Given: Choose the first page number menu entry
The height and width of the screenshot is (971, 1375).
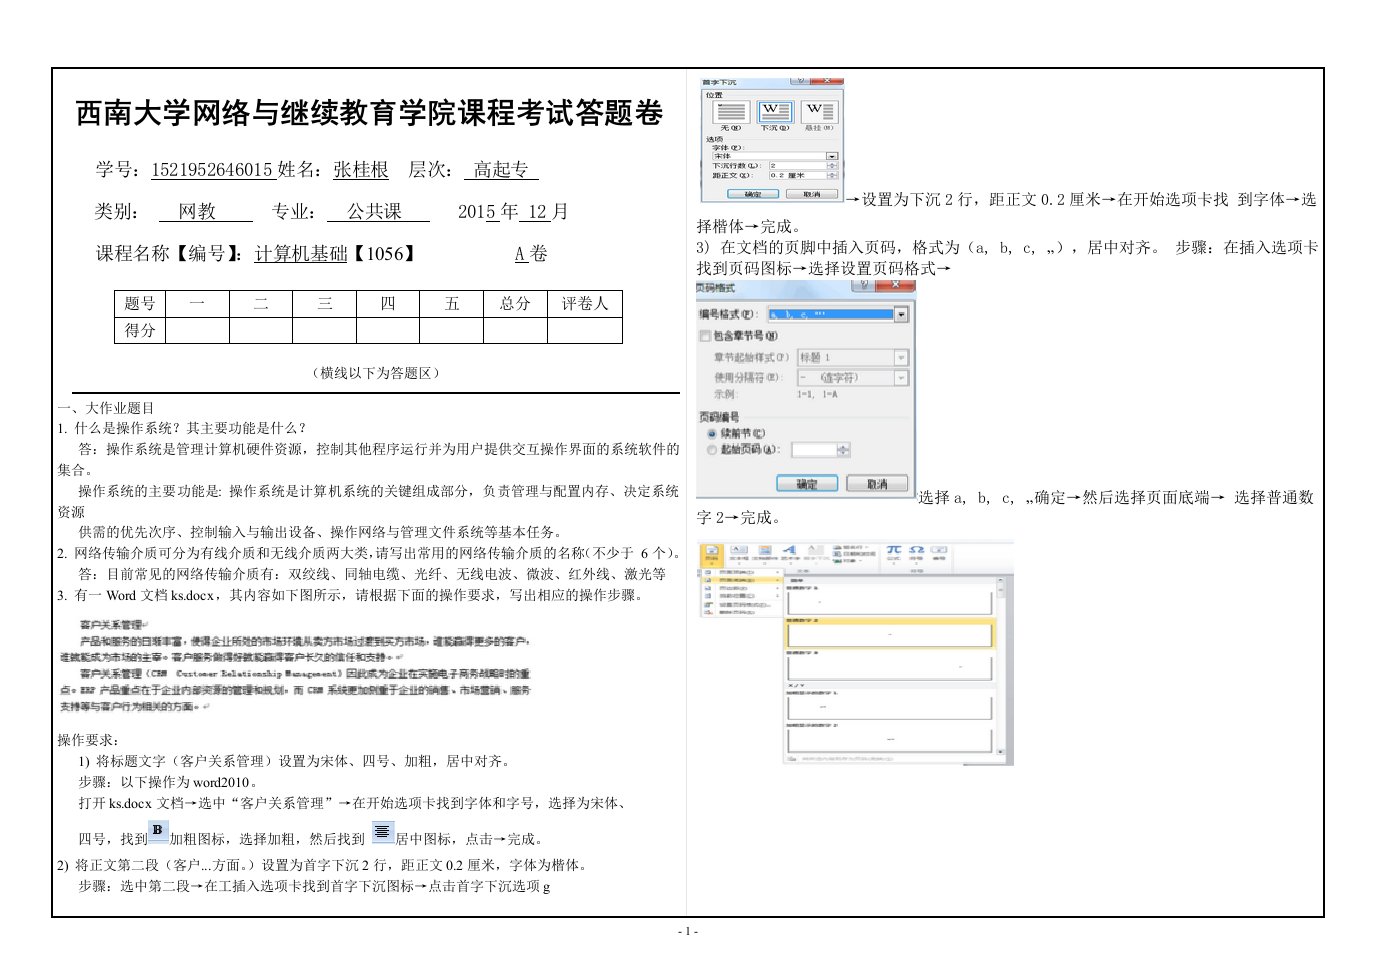Looking at the screenshot, I should (x=741, y=572).
